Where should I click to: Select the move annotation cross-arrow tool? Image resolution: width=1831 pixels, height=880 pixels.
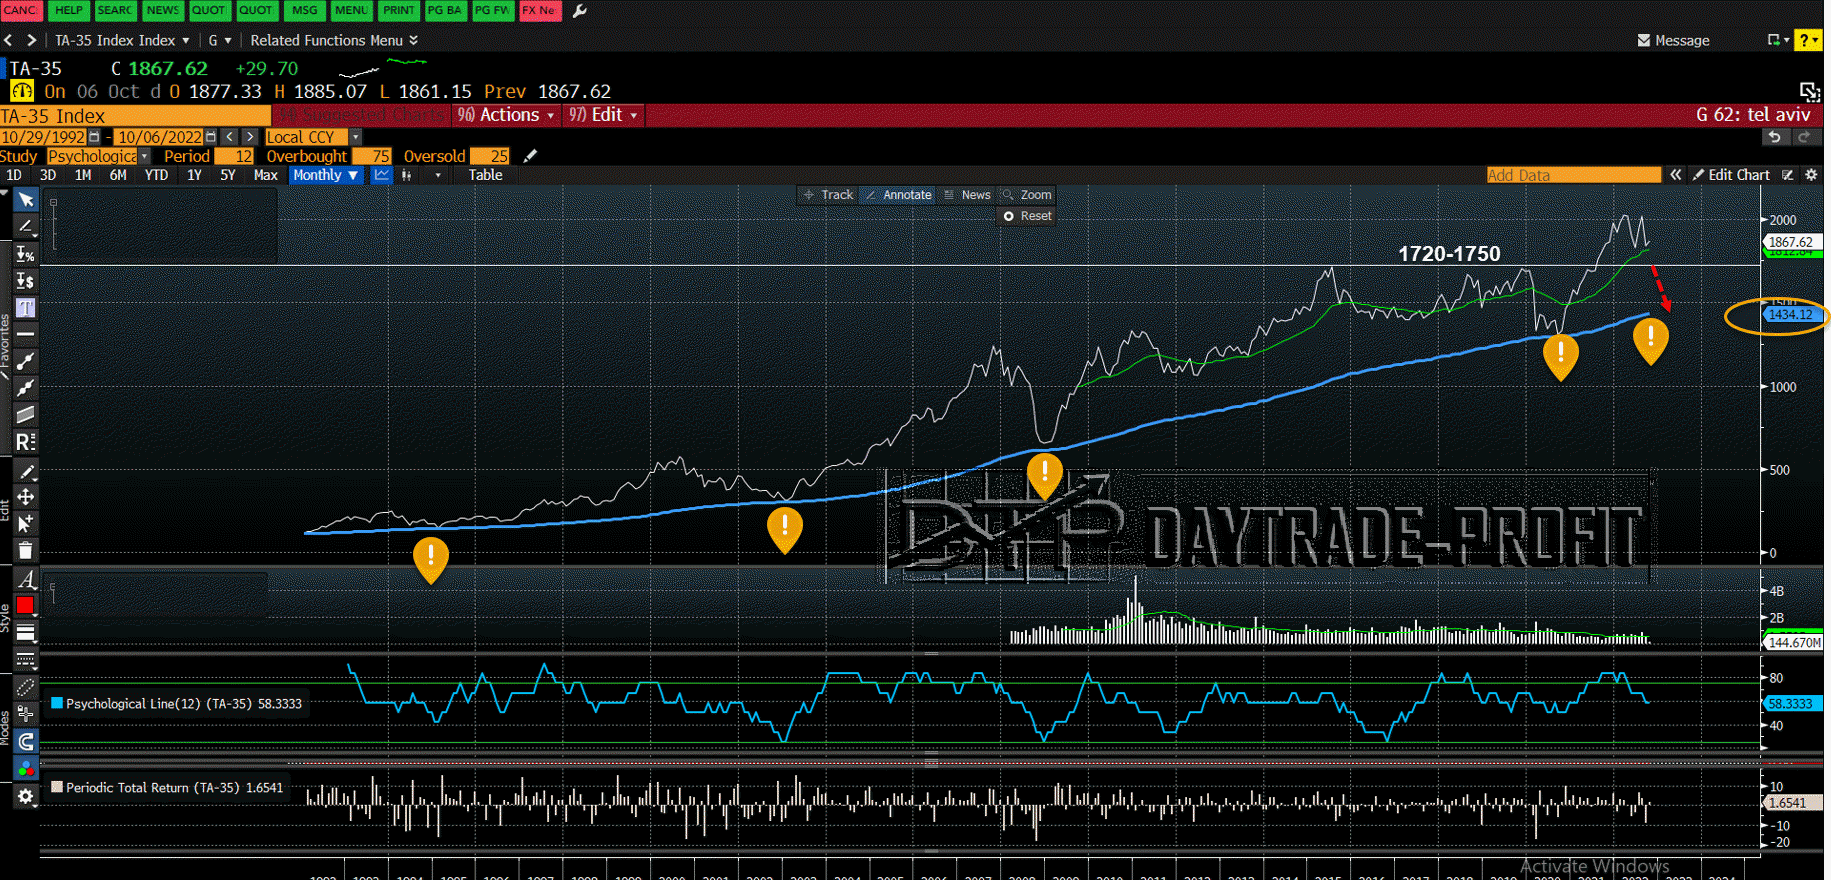[26, 497]
